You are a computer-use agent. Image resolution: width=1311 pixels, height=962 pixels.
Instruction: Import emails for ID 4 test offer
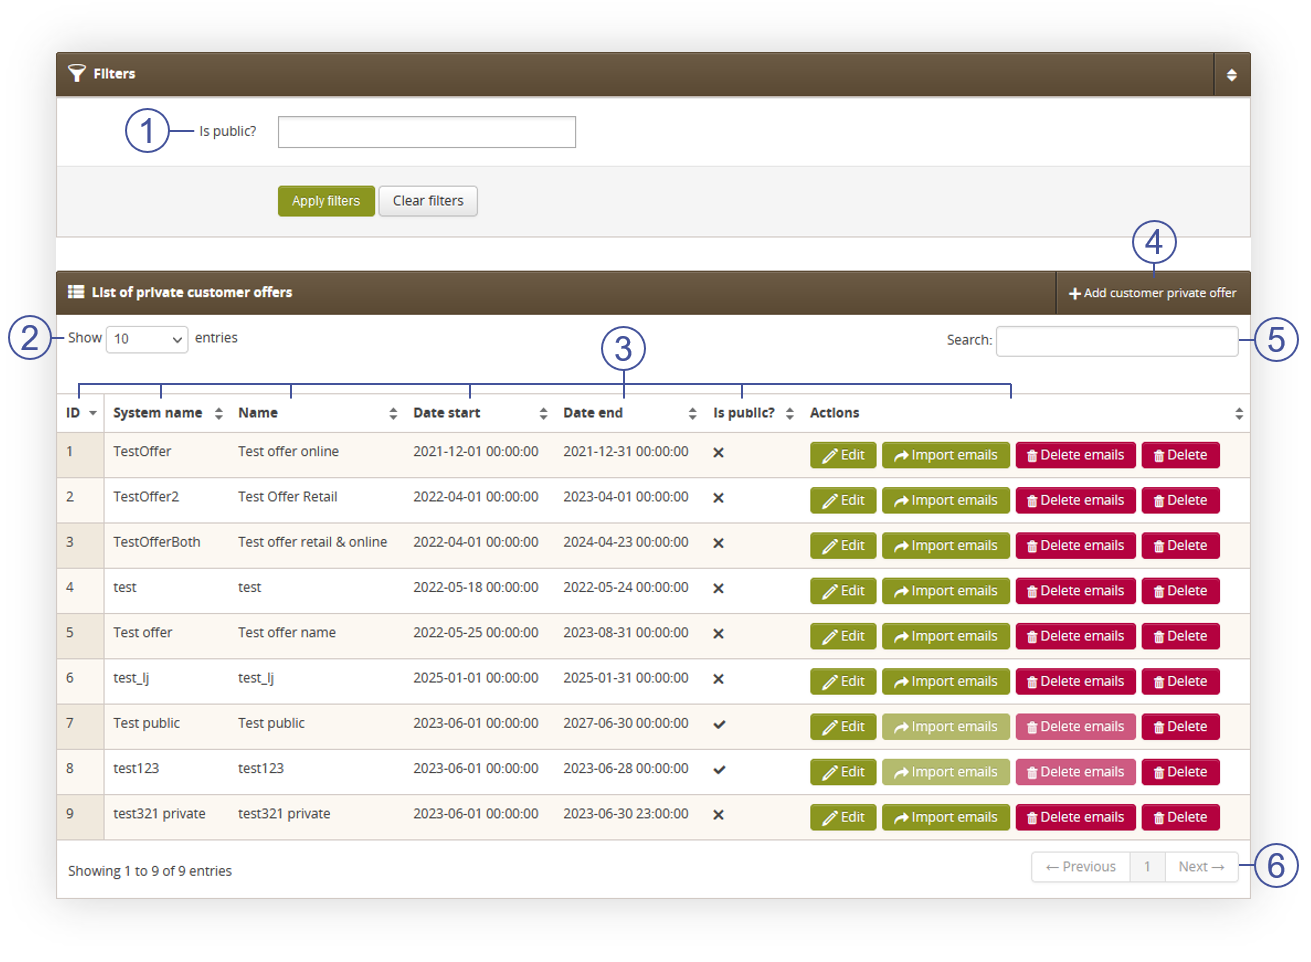(946, 591)
